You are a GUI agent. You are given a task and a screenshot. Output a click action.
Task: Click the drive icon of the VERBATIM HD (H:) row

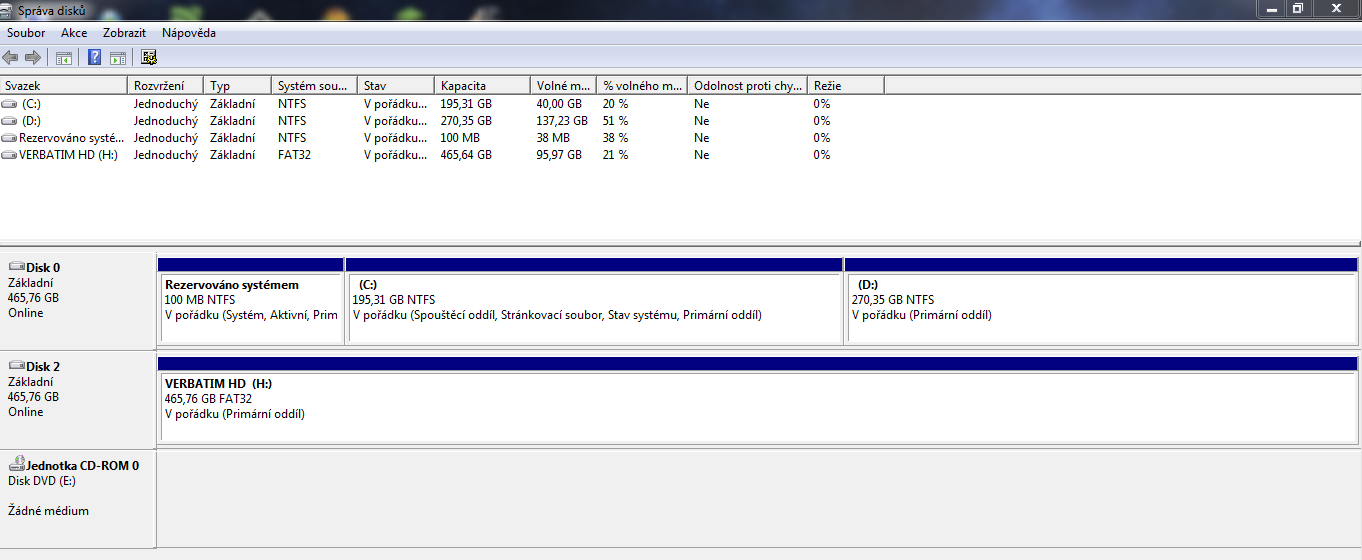pyautogui.click(x=9, y=155)
